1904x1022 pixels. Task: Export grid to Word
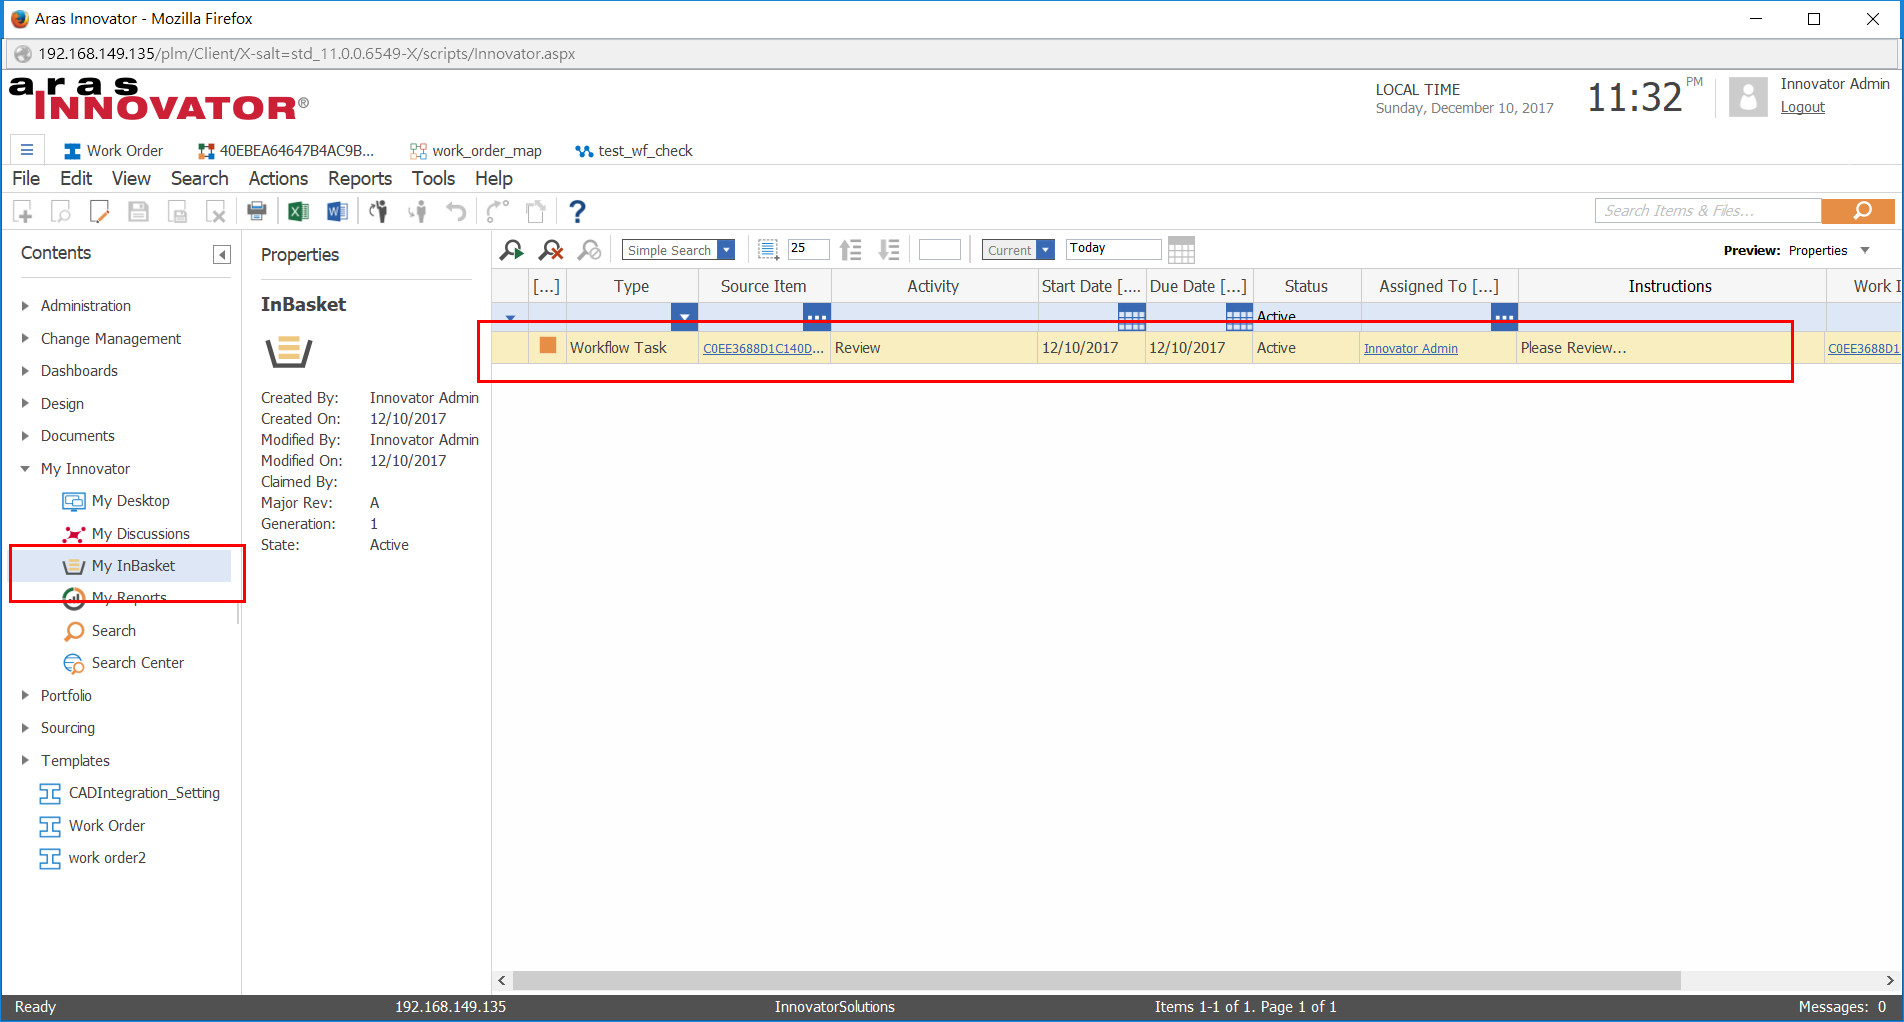tap(337, 211)
